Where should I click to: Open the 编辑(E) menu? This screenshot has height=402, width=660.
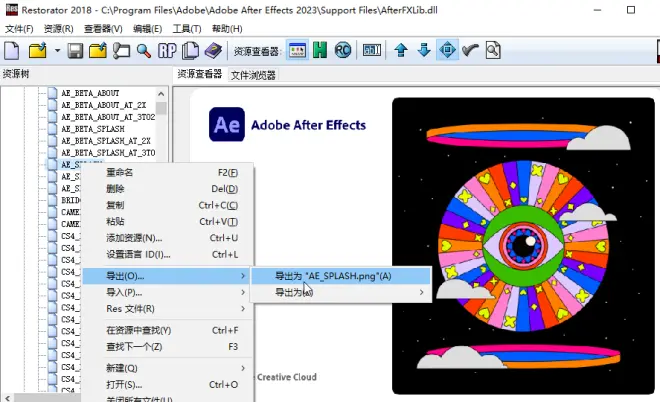(x=147, y=29)
